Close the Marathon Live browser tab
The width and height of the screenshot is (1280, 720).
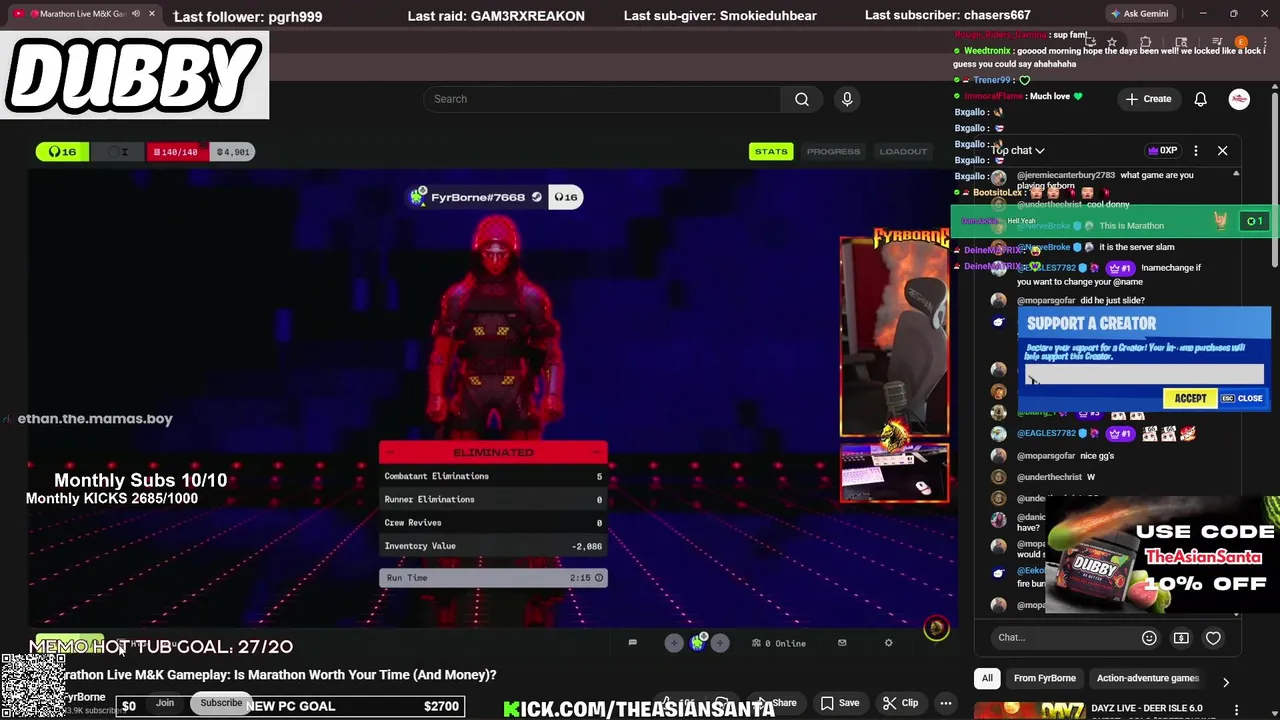coord(152,14)
